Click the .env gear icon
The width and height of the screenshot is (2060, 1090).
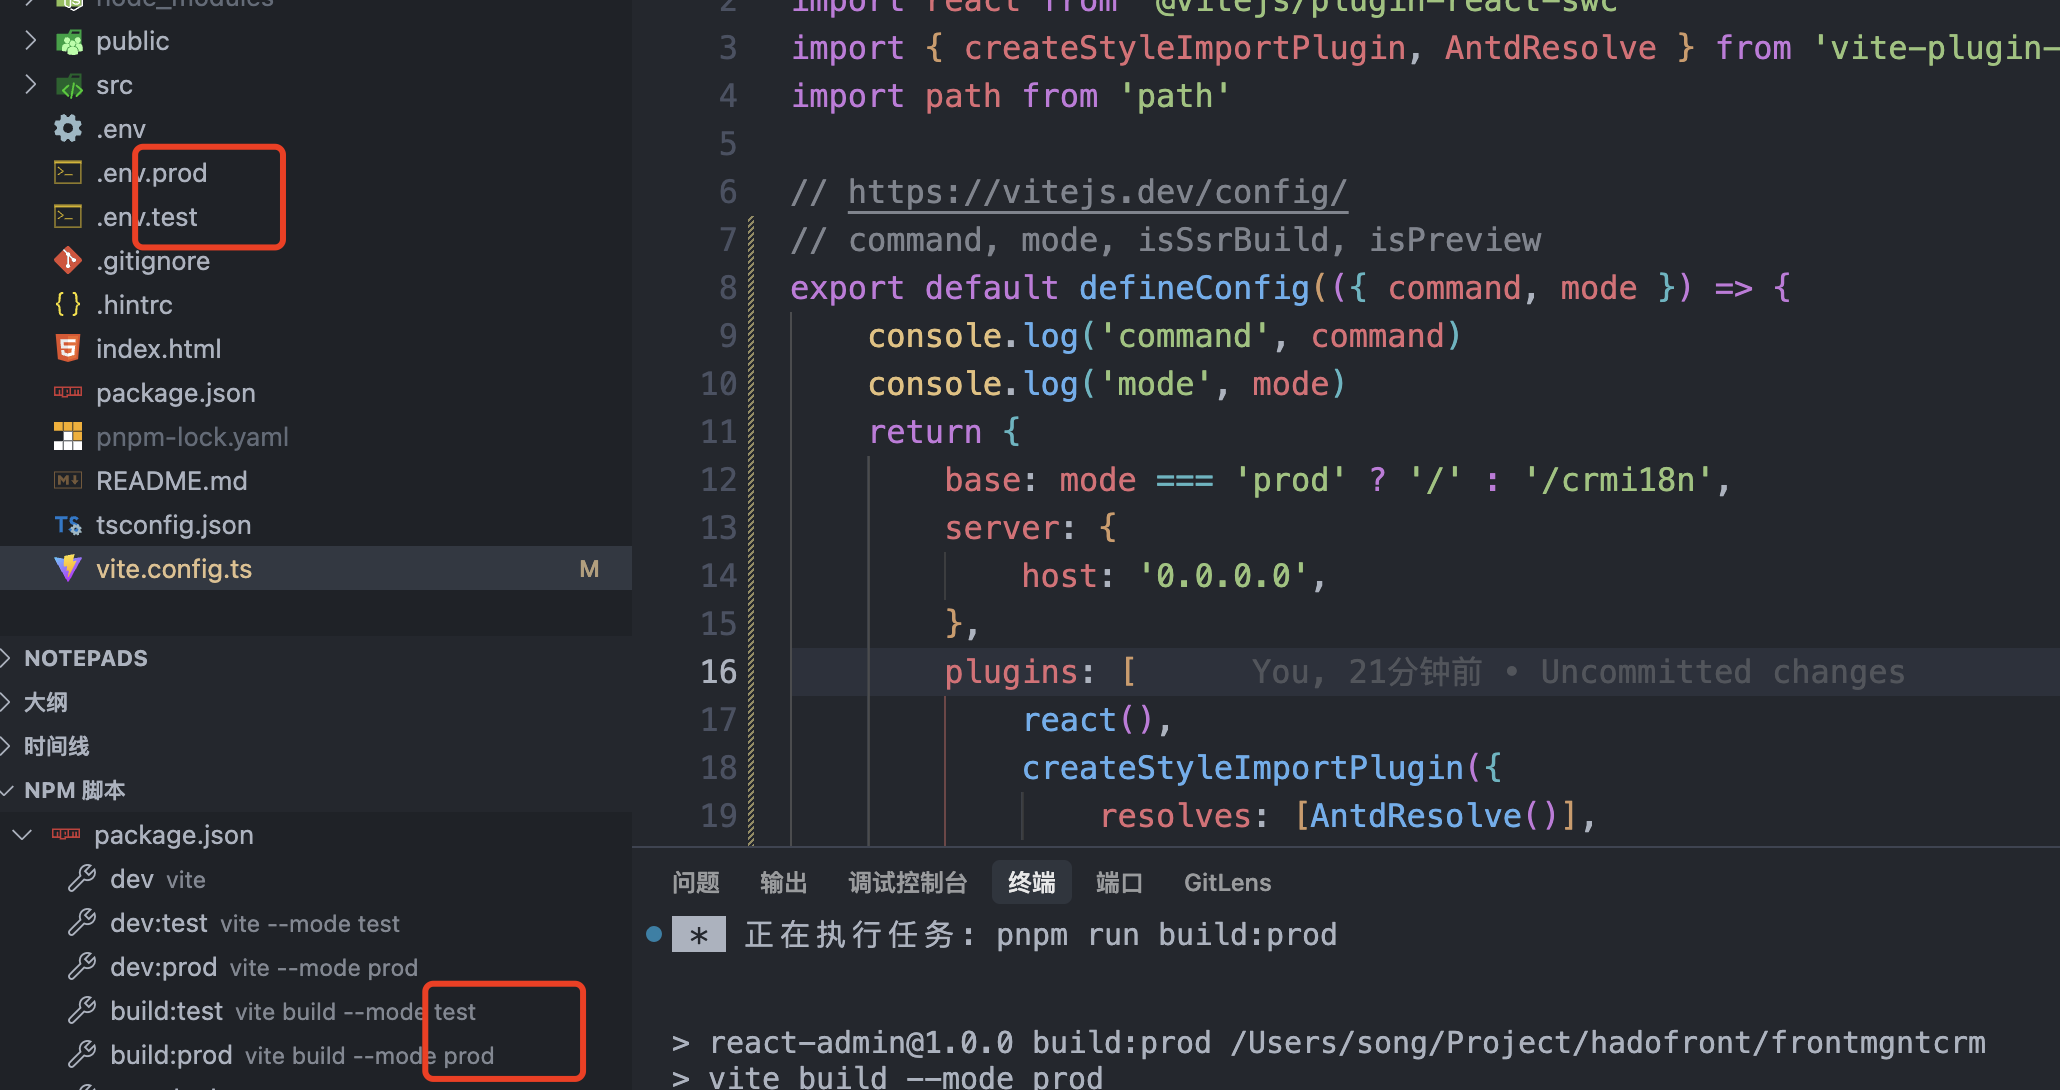point(68,129)
